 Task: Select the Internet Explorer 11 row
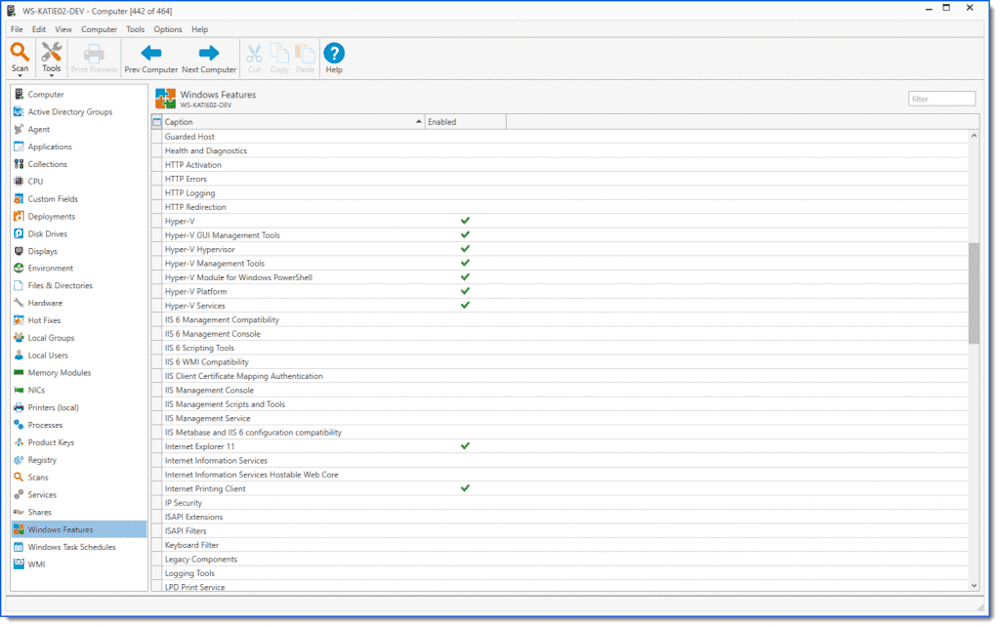[560, 446]
